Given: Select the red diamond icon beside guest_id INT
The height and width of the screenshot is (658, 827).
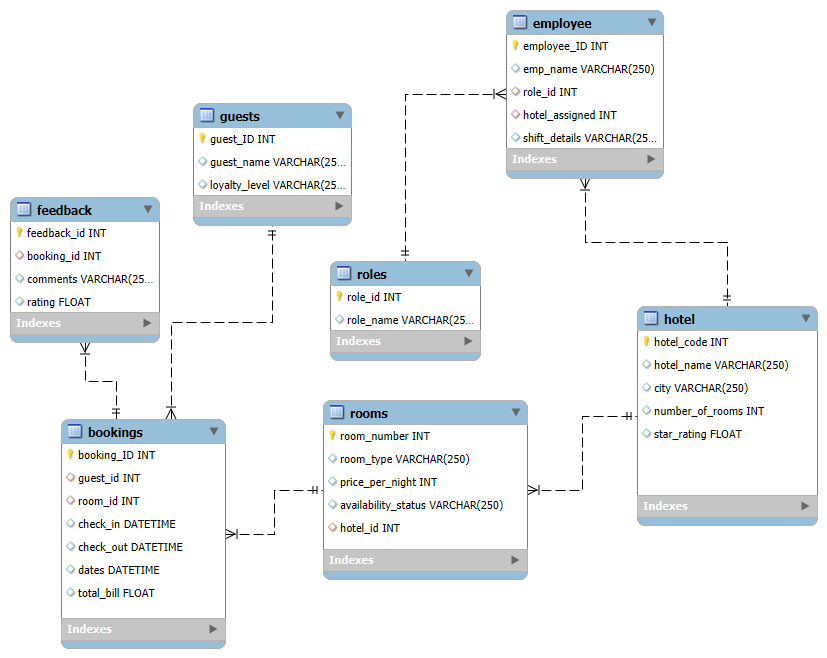Looking at the screenshot, I should pyautogui.click(x=70, y=478).
